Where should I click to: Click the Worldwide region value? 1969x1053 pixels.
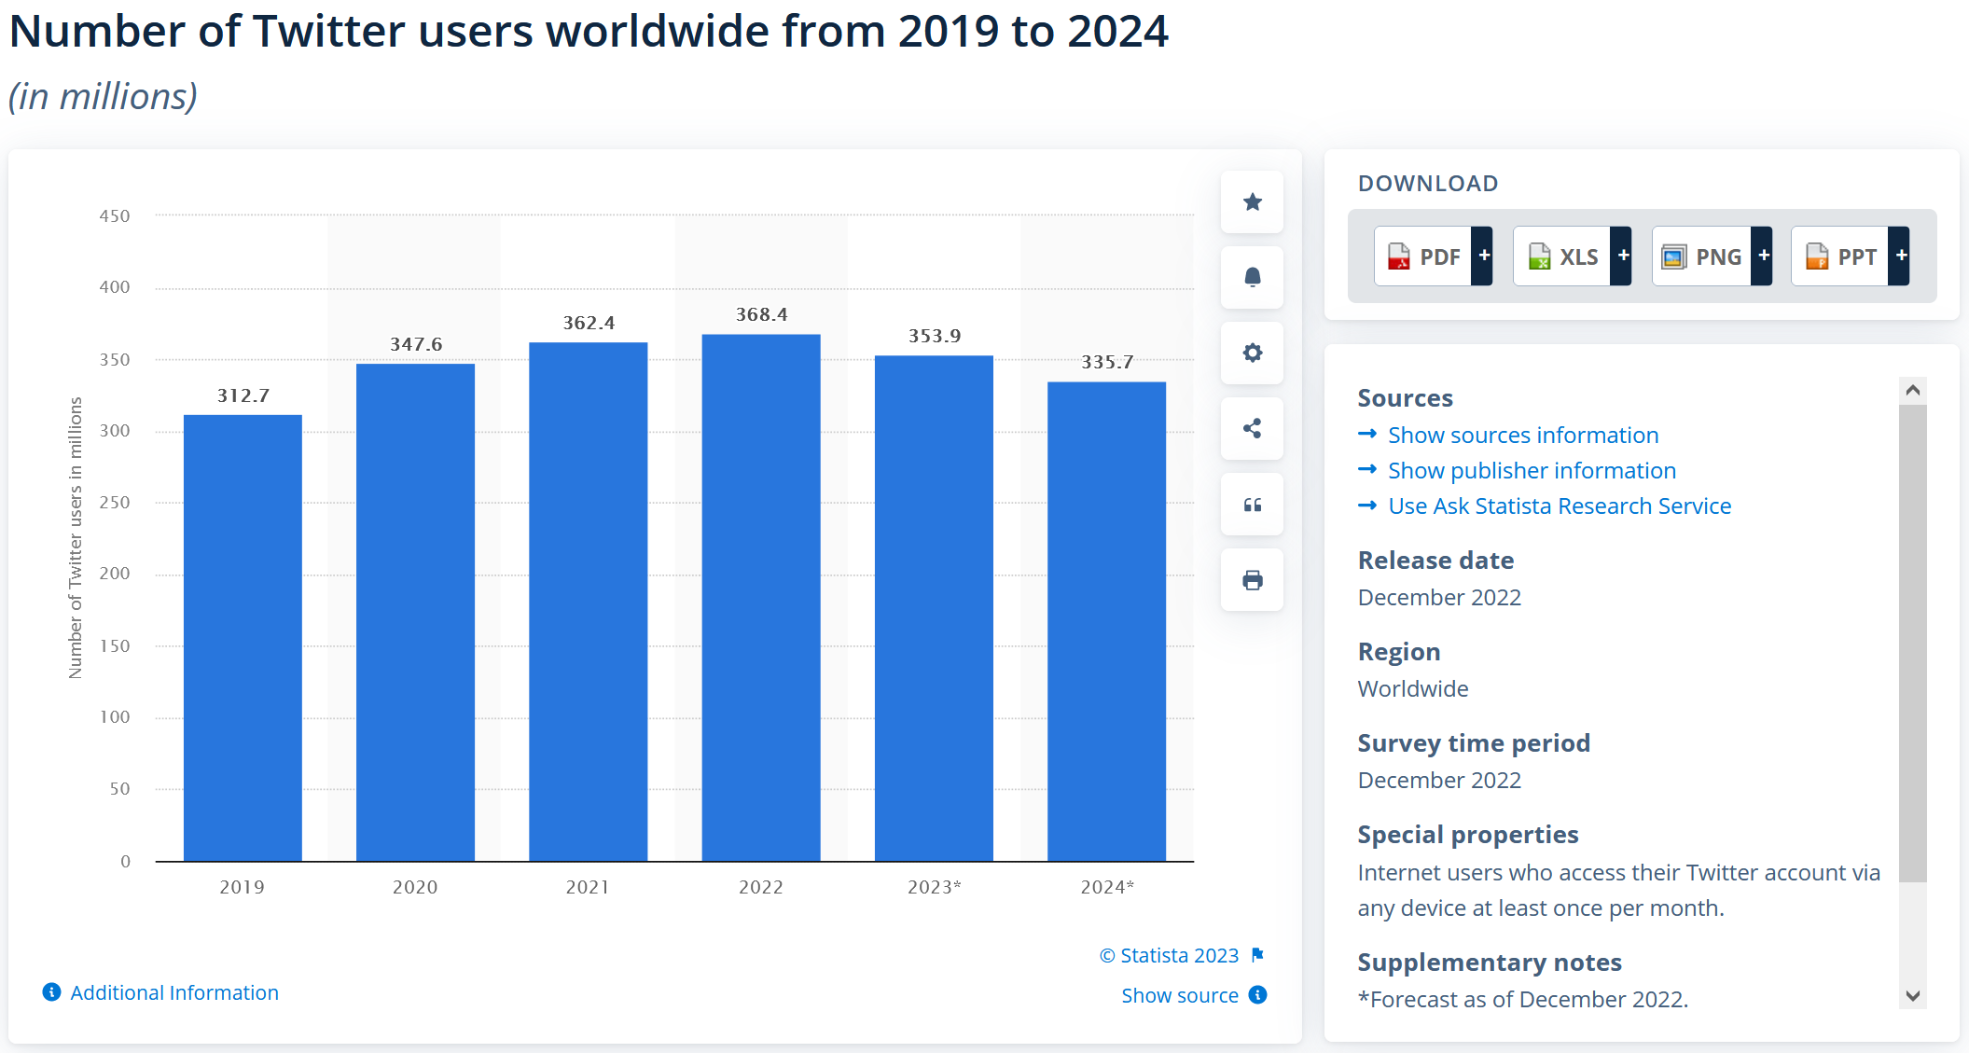(1413, 689)
